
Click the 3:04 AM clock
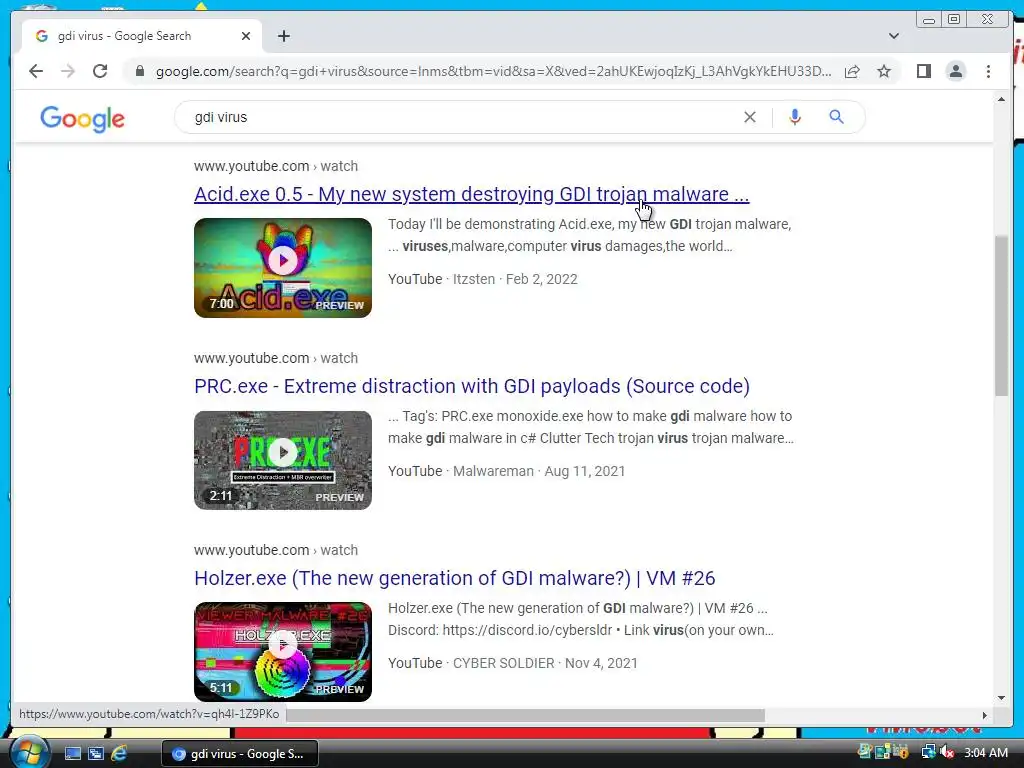985,753
